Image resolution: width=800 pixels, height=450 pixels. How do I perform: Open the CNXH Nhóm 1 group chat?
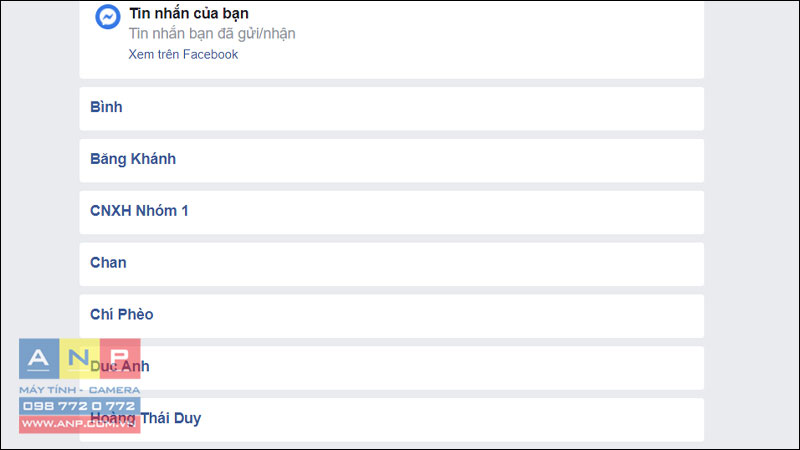[391, 212]
